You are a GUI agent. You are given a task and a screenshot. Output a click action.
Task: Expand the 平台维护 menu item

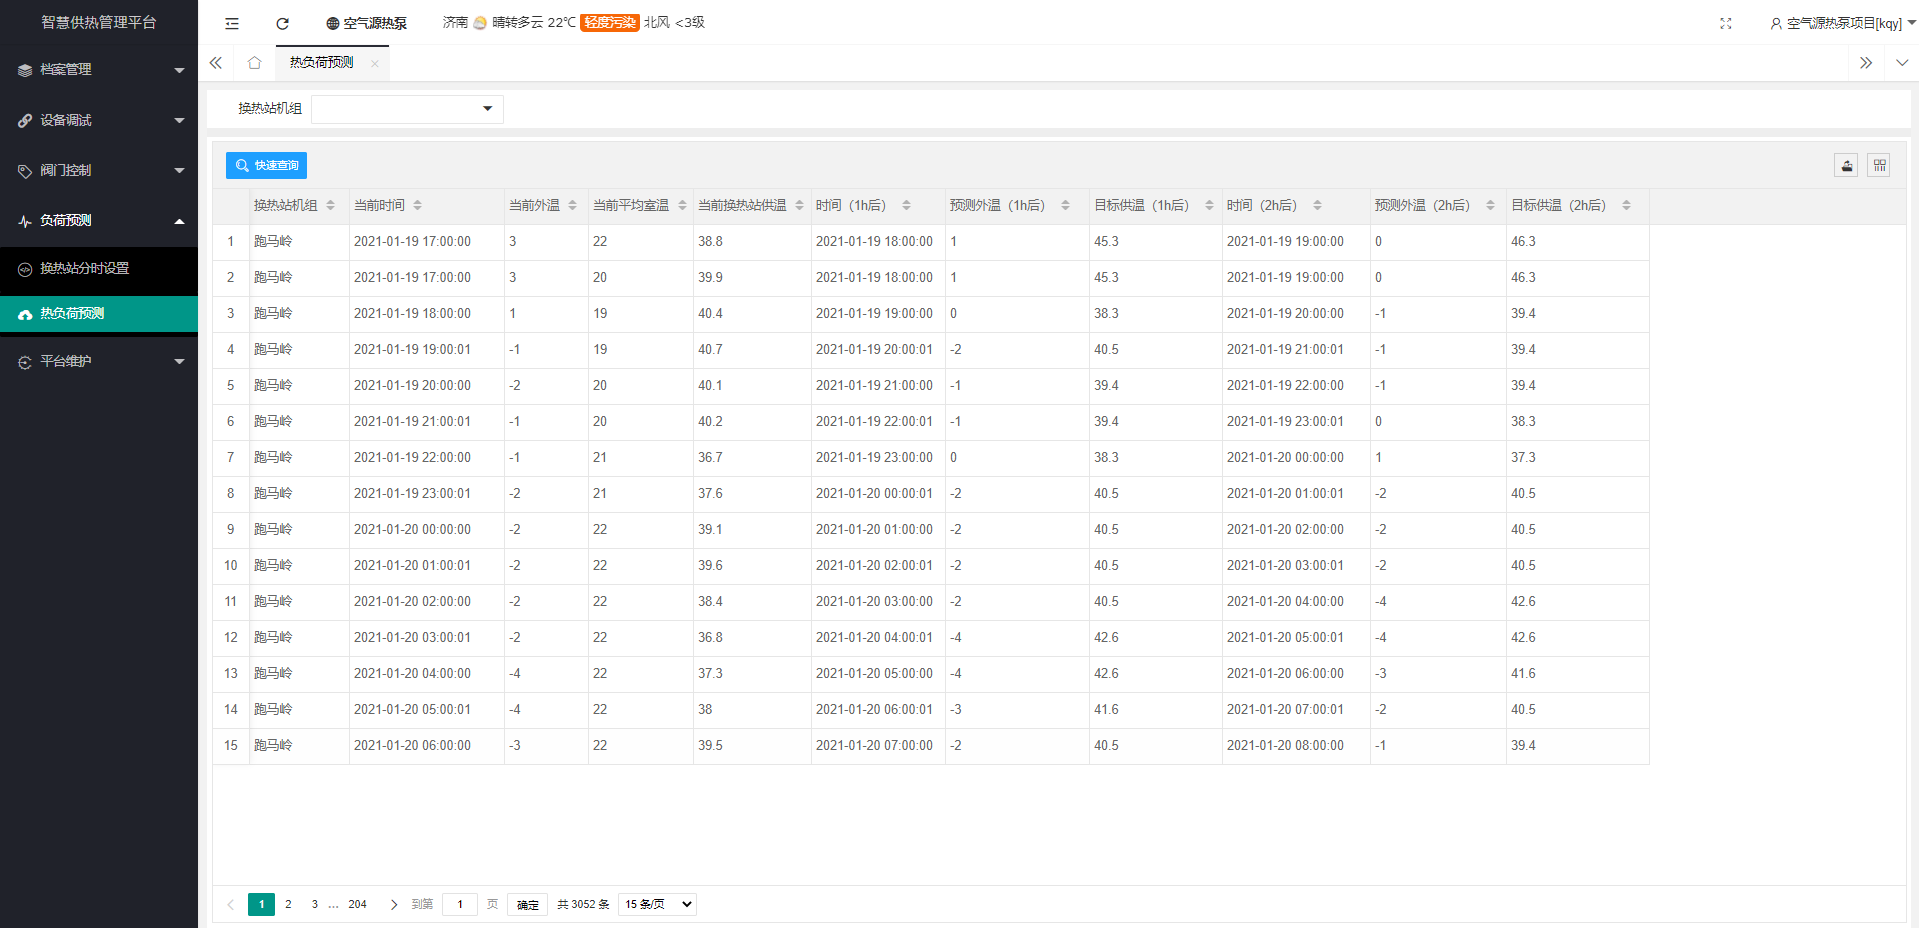pos(99,361)
